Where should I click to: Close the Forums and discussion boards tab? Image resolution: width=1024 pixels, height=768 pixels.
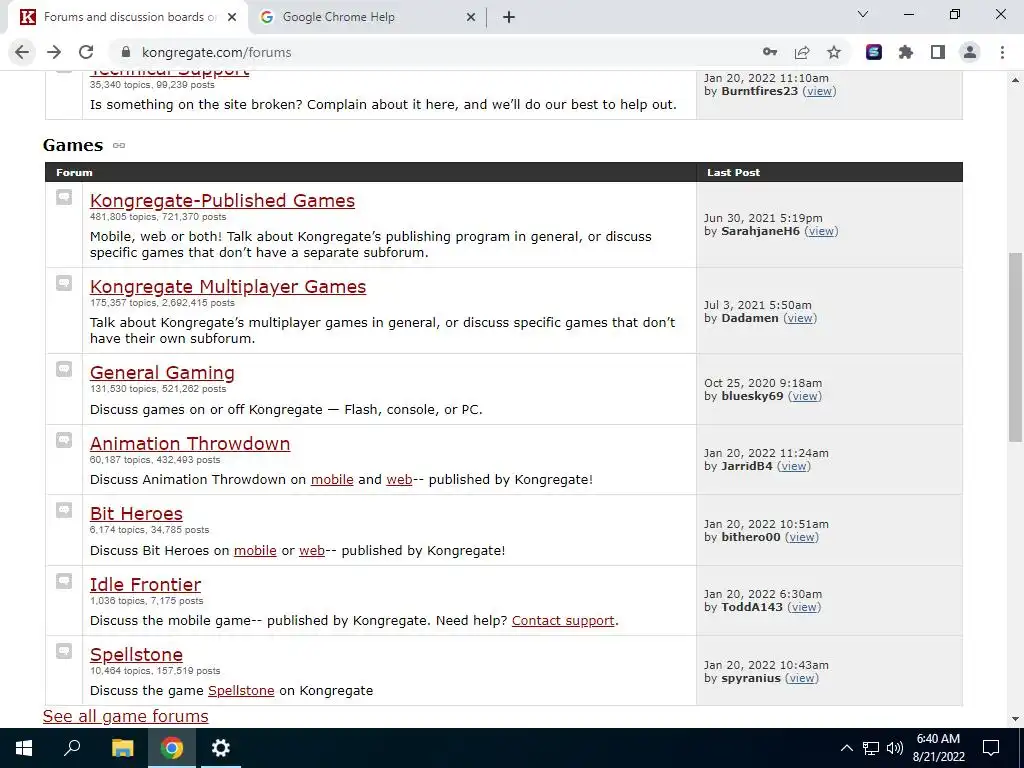232,18
